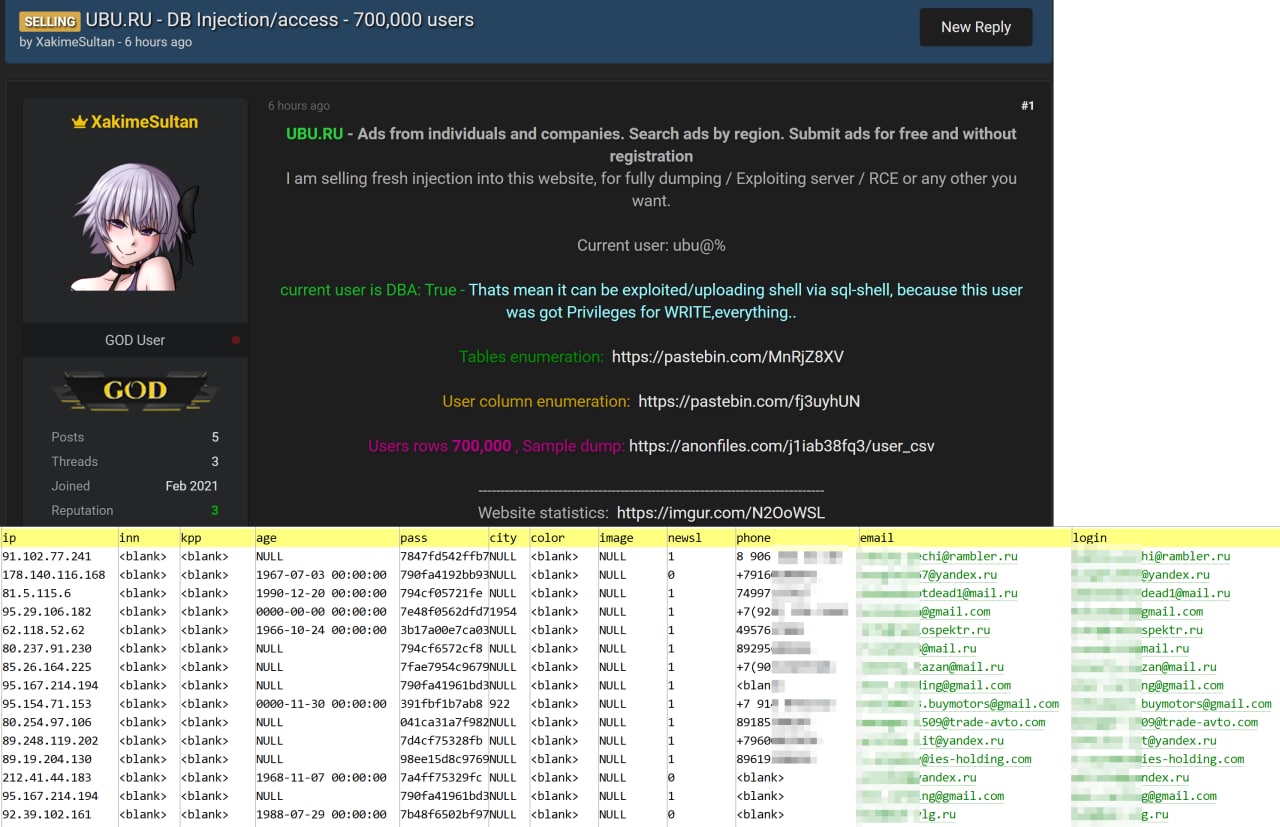1280x827 pixels.
Task: Open the post number #1 permalink
Action: [1028, 105]
